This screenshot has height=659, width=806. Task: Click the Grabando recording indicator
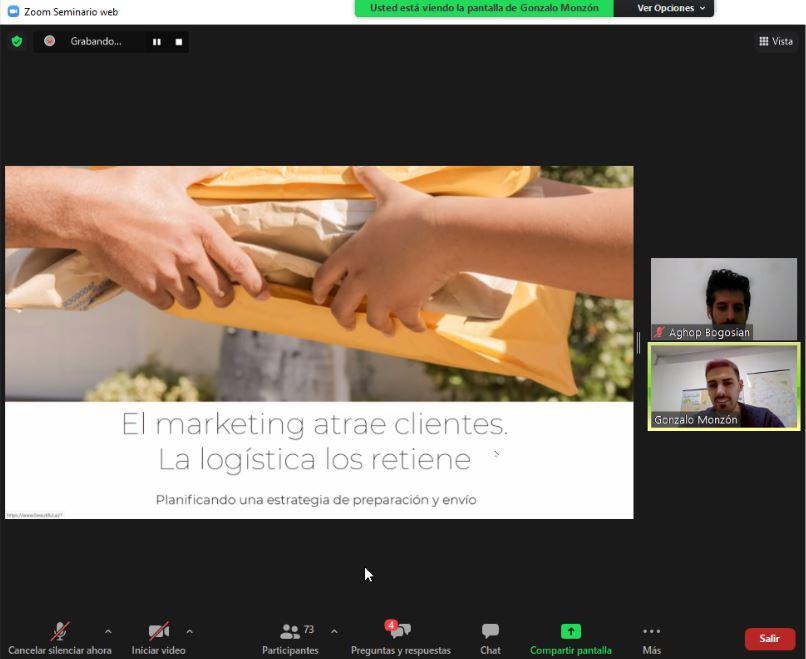pos(94,42)
